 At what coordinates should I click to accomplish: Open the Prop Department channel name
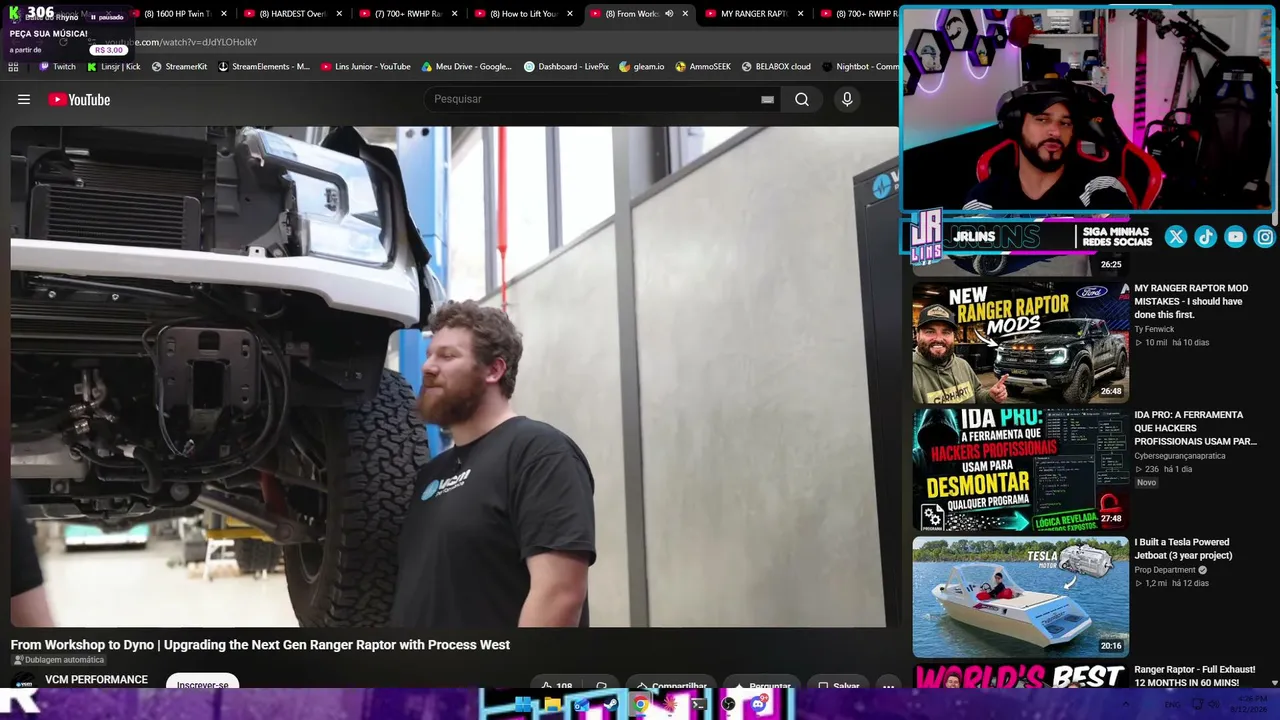point(1165,570)
